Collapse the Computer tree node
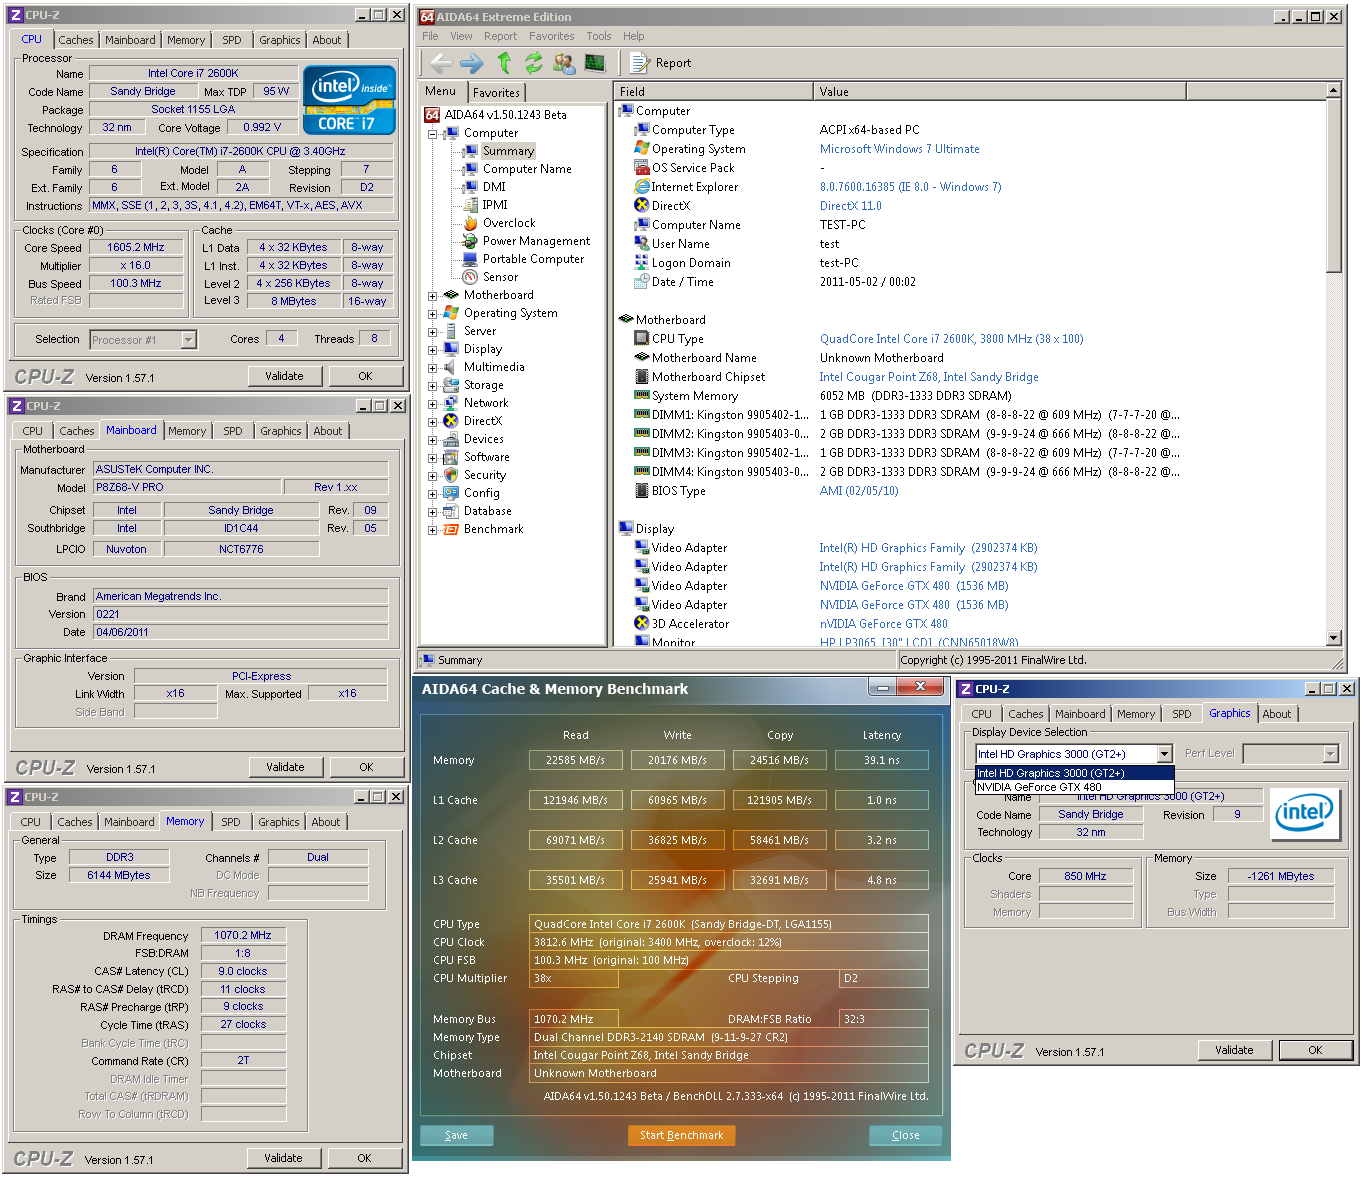This screenshot has width=1362, height=1177. pos(433,133)
